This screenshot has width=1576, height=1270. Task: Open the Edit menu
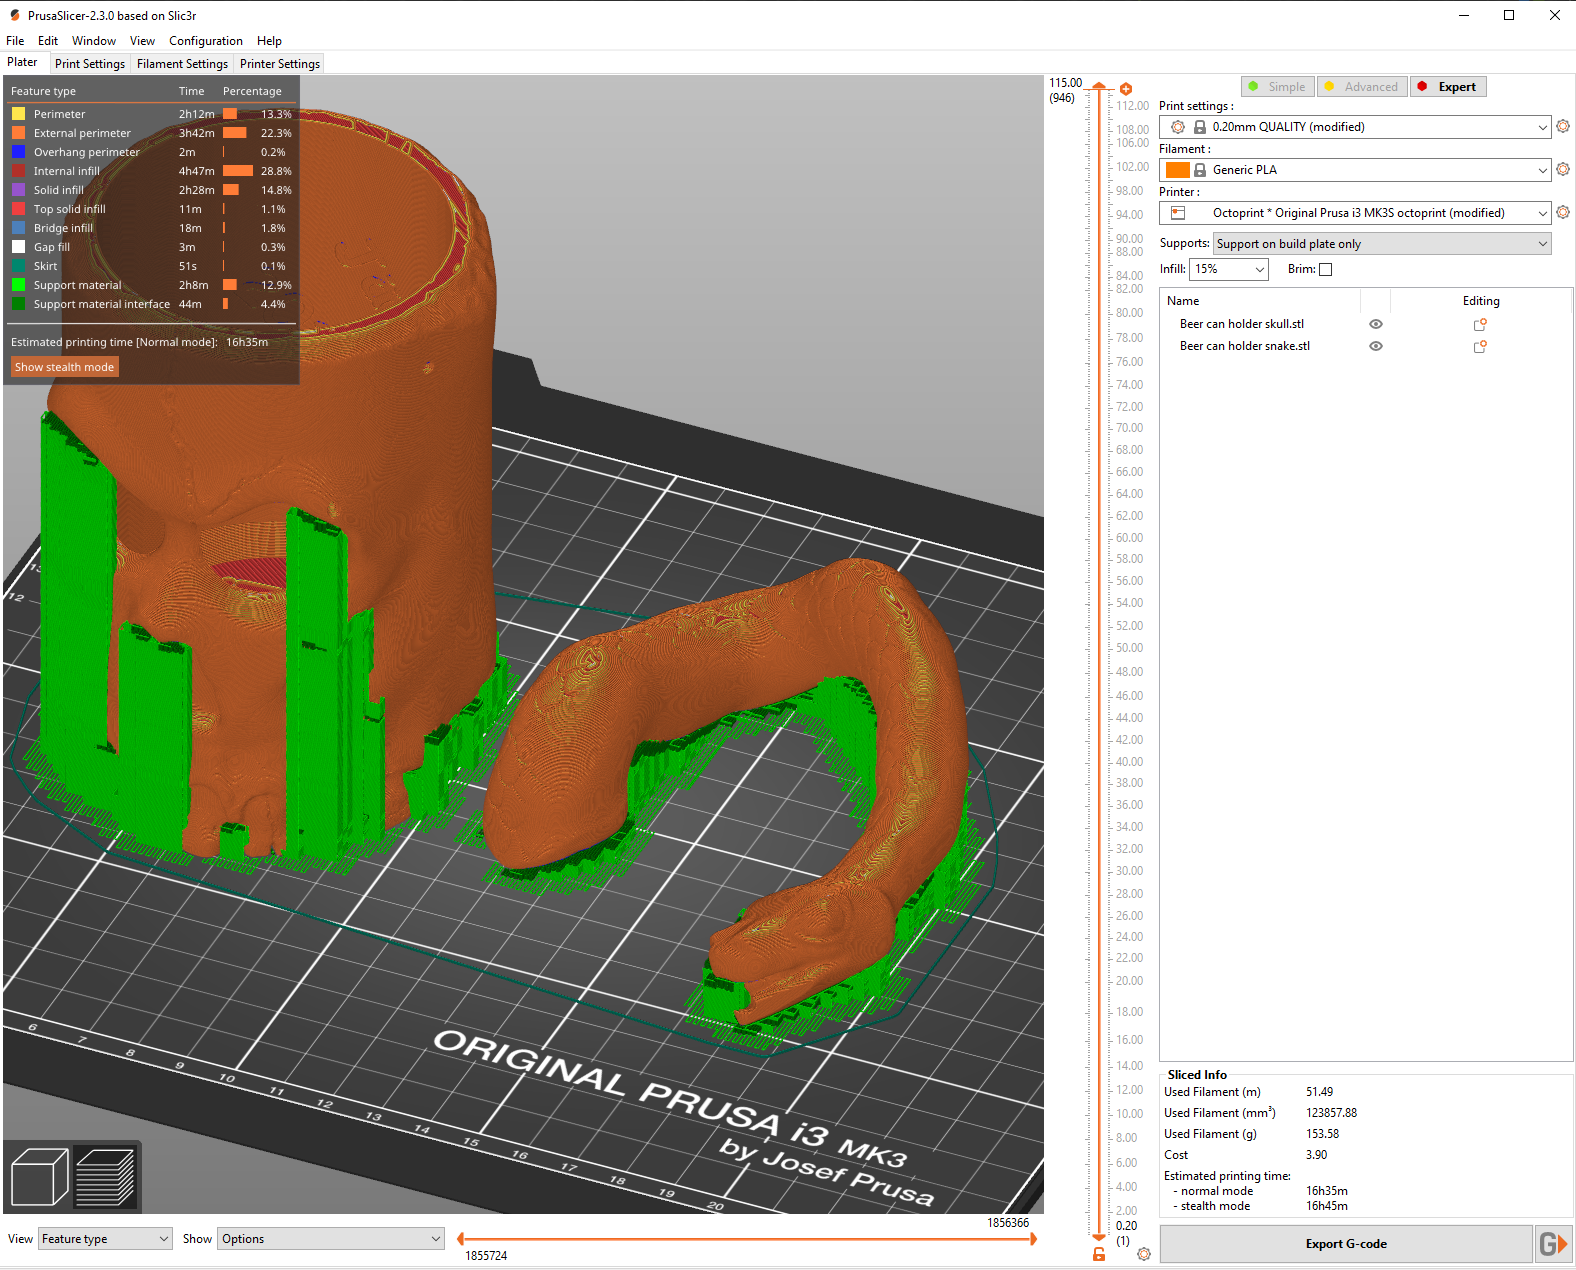coord(48,41)
